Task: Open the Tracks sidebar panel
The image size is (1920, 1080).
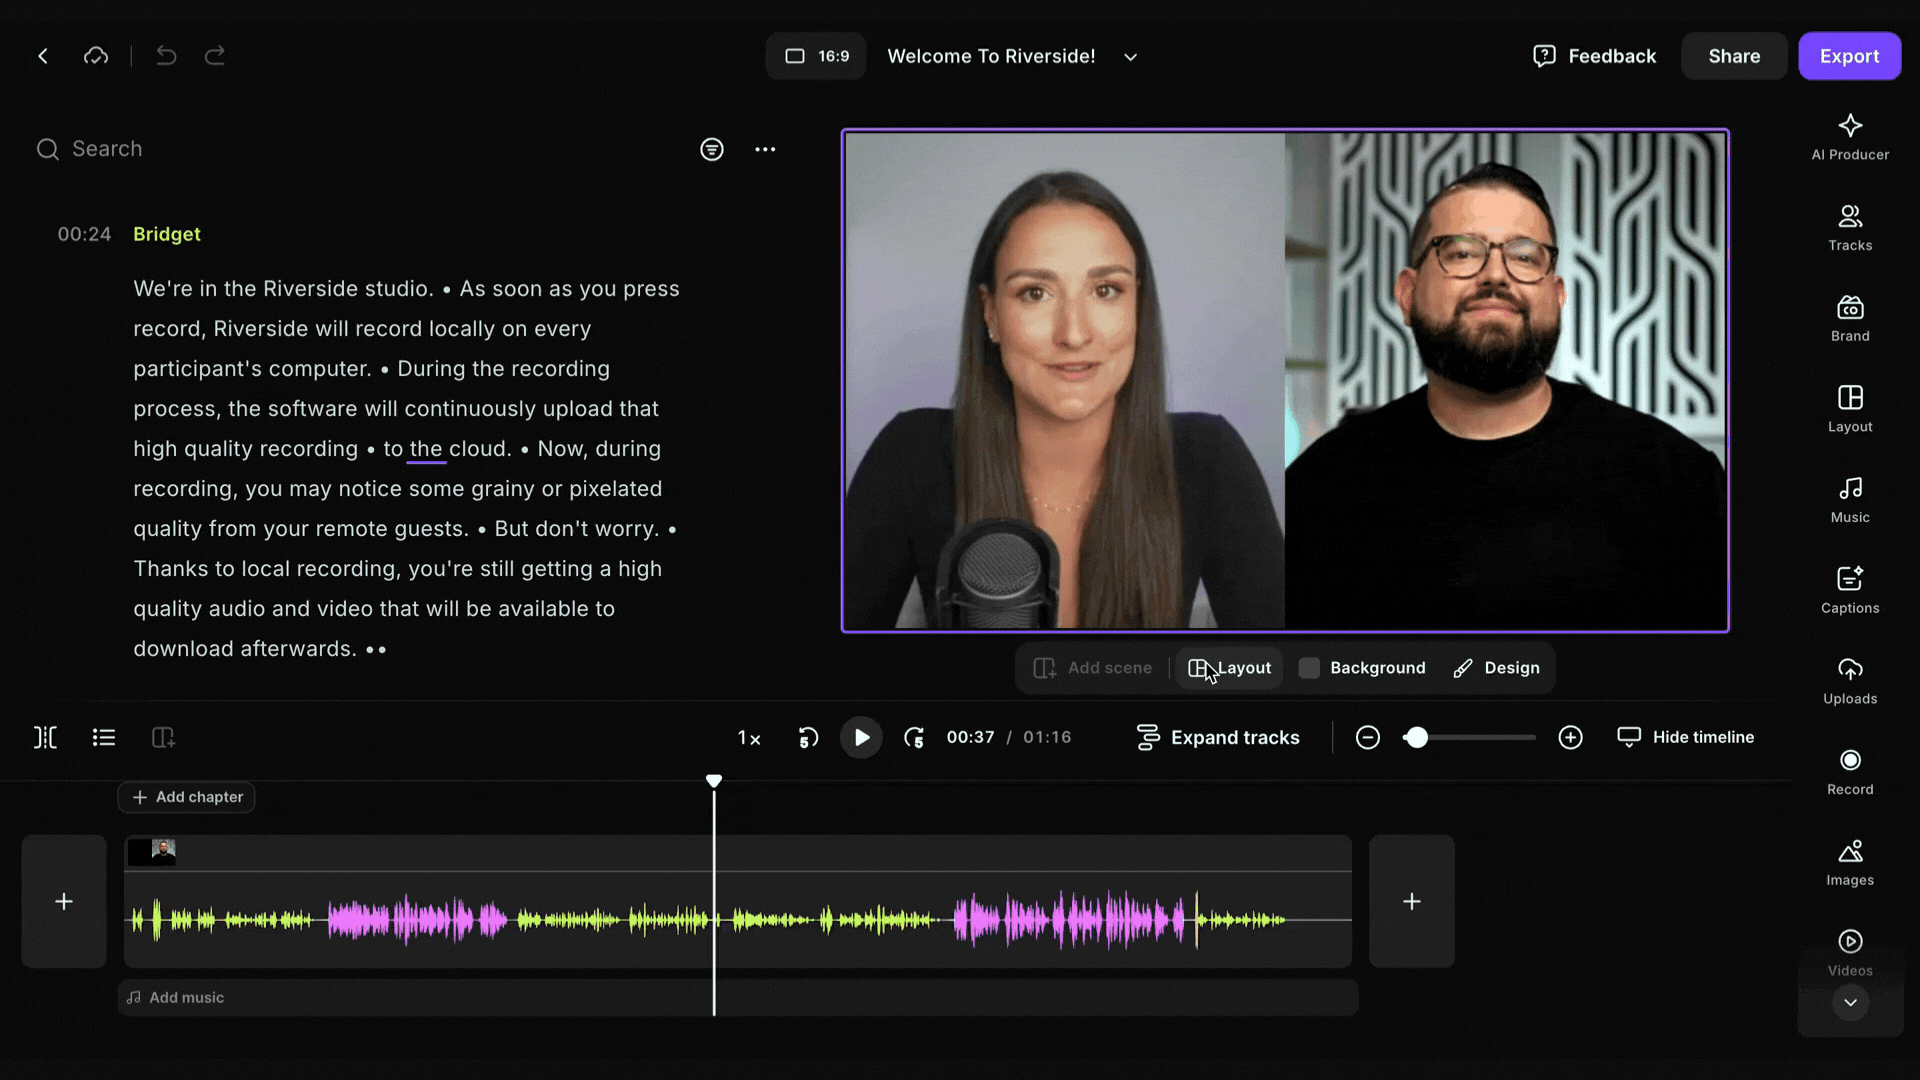Action: [x=1850, y=227]
